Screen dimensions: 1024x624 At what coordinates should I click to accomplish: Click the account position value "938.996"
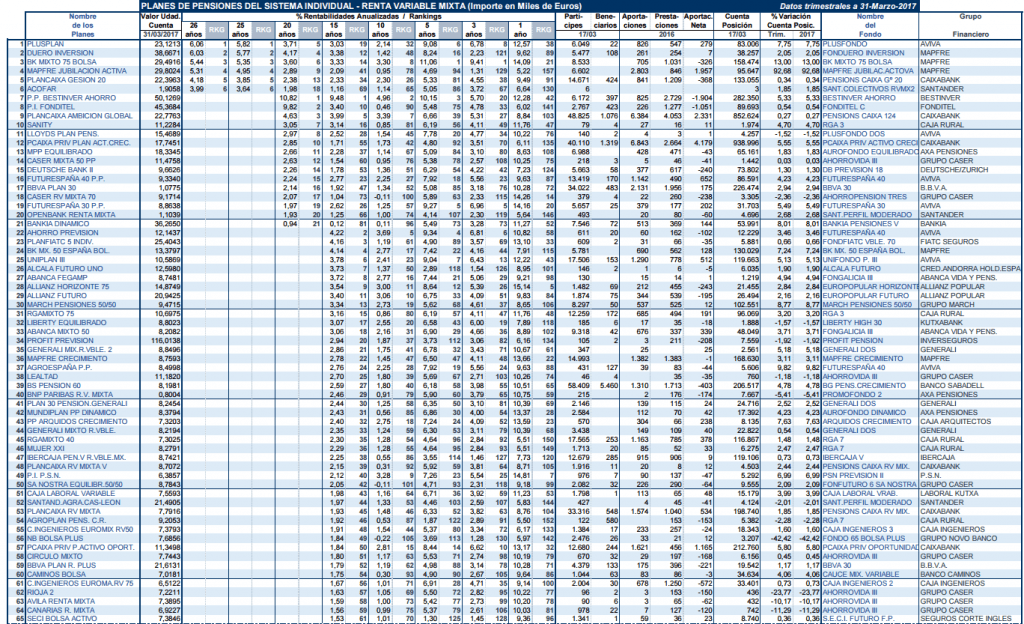pyautogui.click(x=746, y=142)
